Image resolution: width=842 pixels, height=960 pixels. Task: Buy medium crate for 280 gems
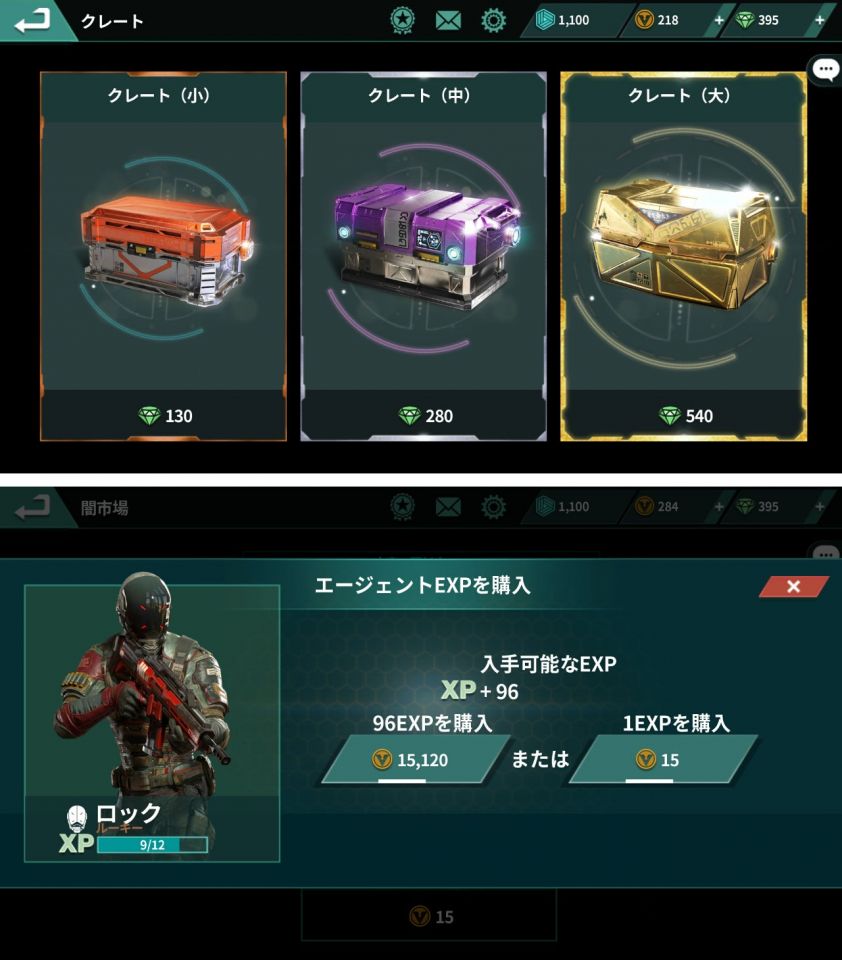(423, 416)
